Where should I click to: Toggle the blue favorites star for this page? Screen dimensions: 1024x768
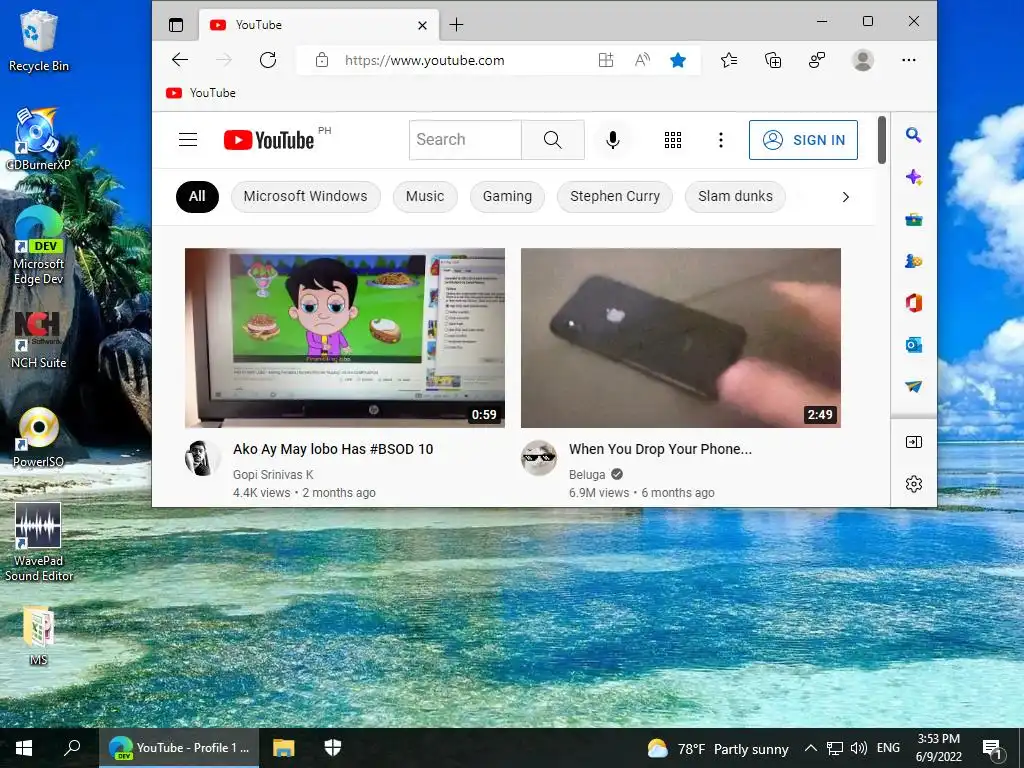678,60
